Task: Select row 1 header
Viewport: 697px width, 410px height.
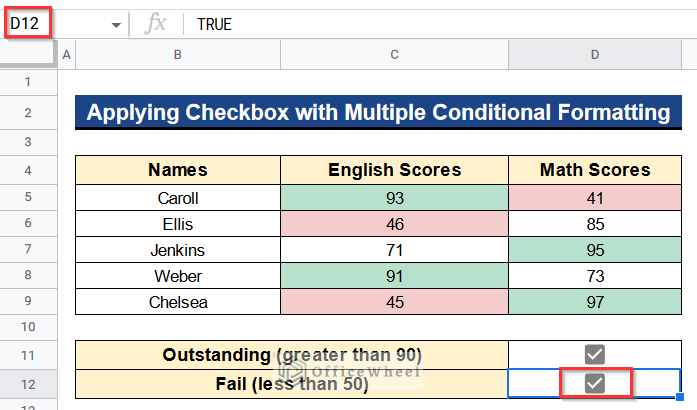Action: click(x=28, y=82)
